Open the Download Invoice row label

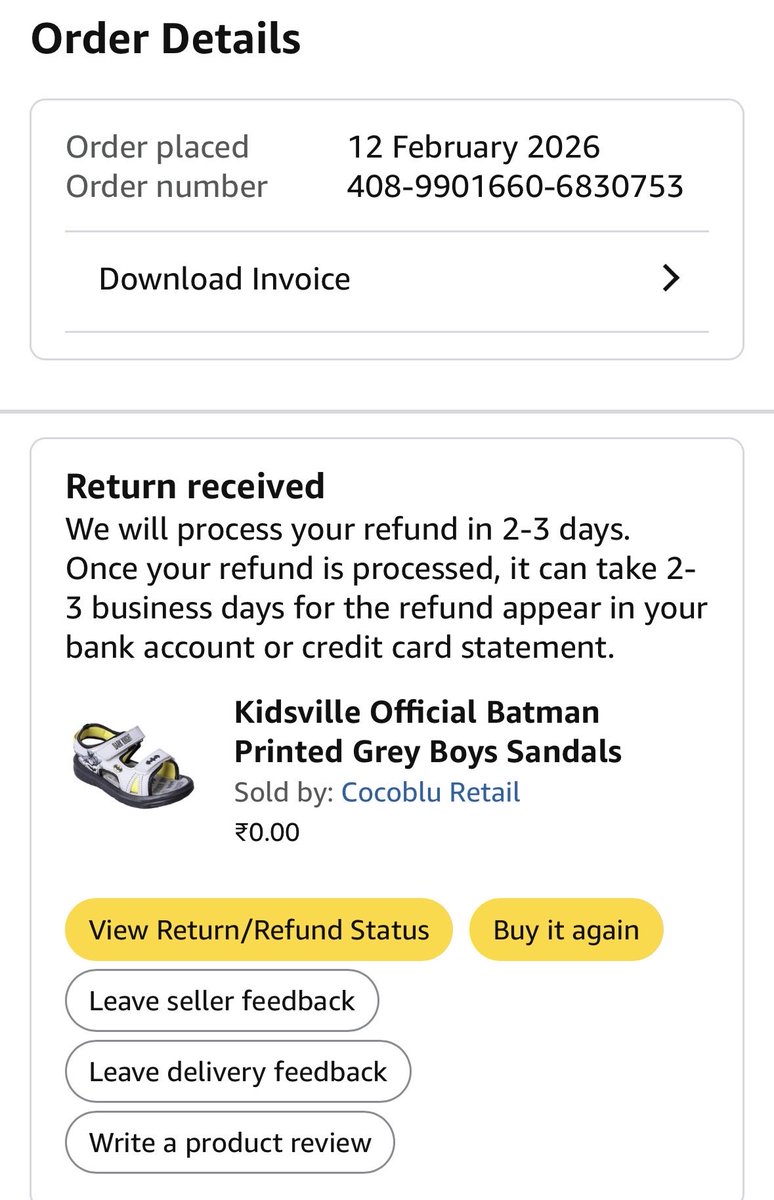click(224, 278)
